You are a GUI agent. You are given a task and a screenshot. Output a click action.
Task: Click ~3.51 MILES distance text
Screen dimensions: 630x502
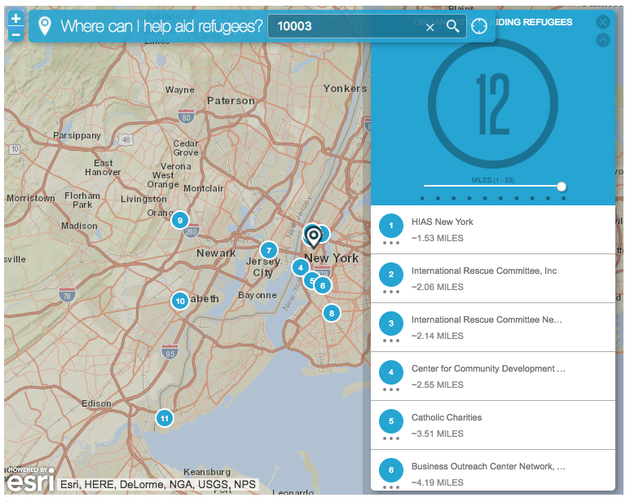click(437, 434)
